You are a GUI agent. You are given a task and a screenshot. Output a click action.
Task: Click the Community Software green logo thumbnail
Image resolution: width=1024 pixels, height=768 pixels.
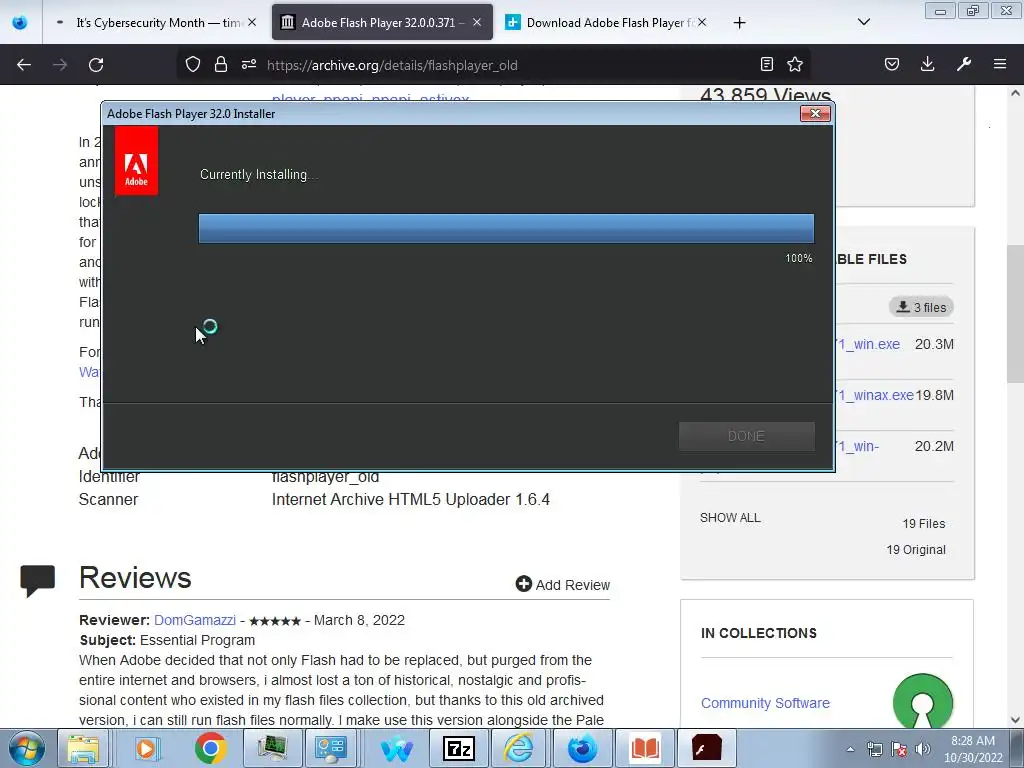(x=923, y=701)
